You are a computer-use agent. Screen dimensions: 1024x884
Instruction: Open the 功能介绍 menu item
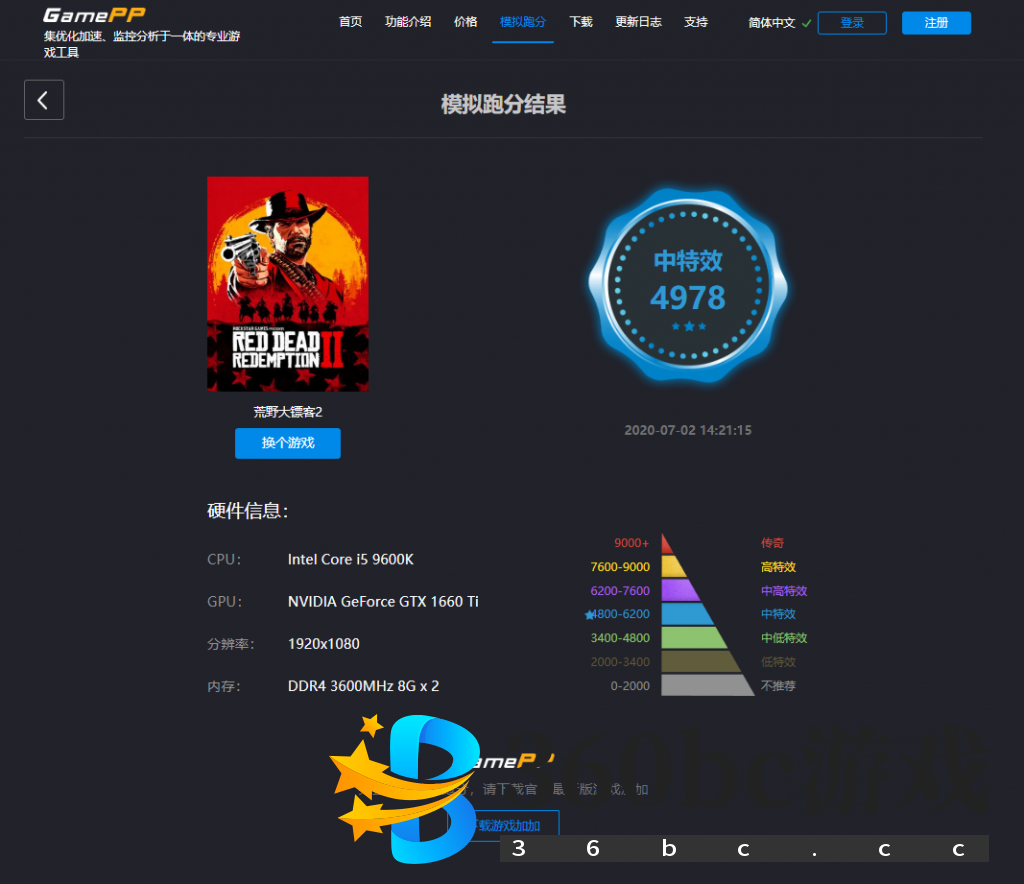pos(408,22)
